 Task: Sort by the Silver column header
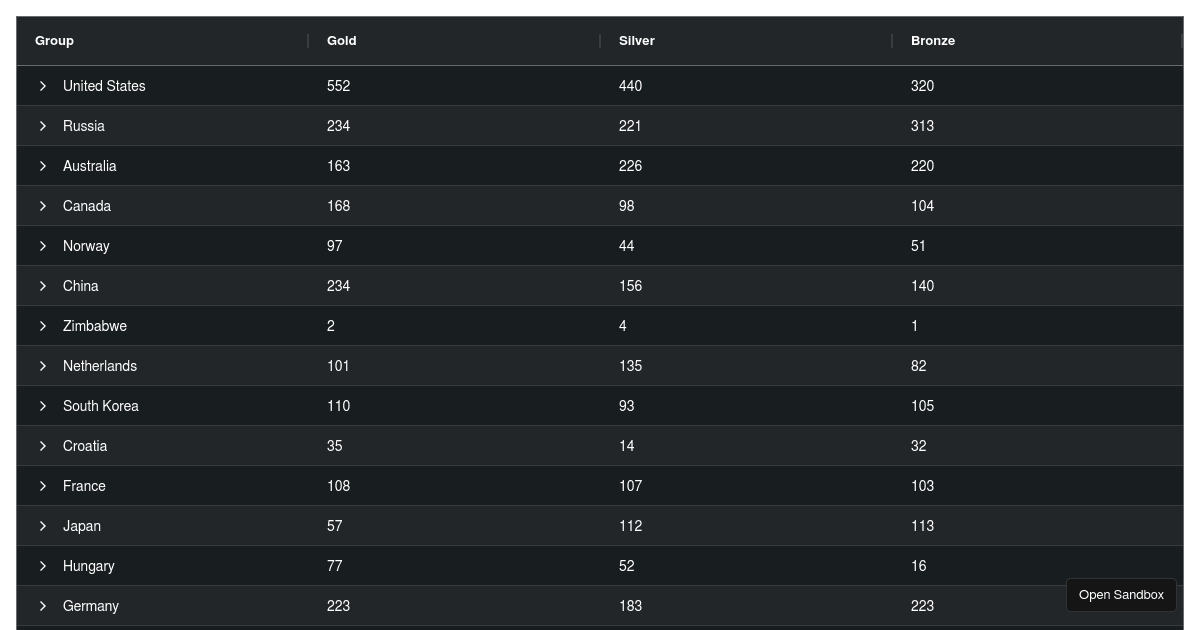tap(637, 41)
